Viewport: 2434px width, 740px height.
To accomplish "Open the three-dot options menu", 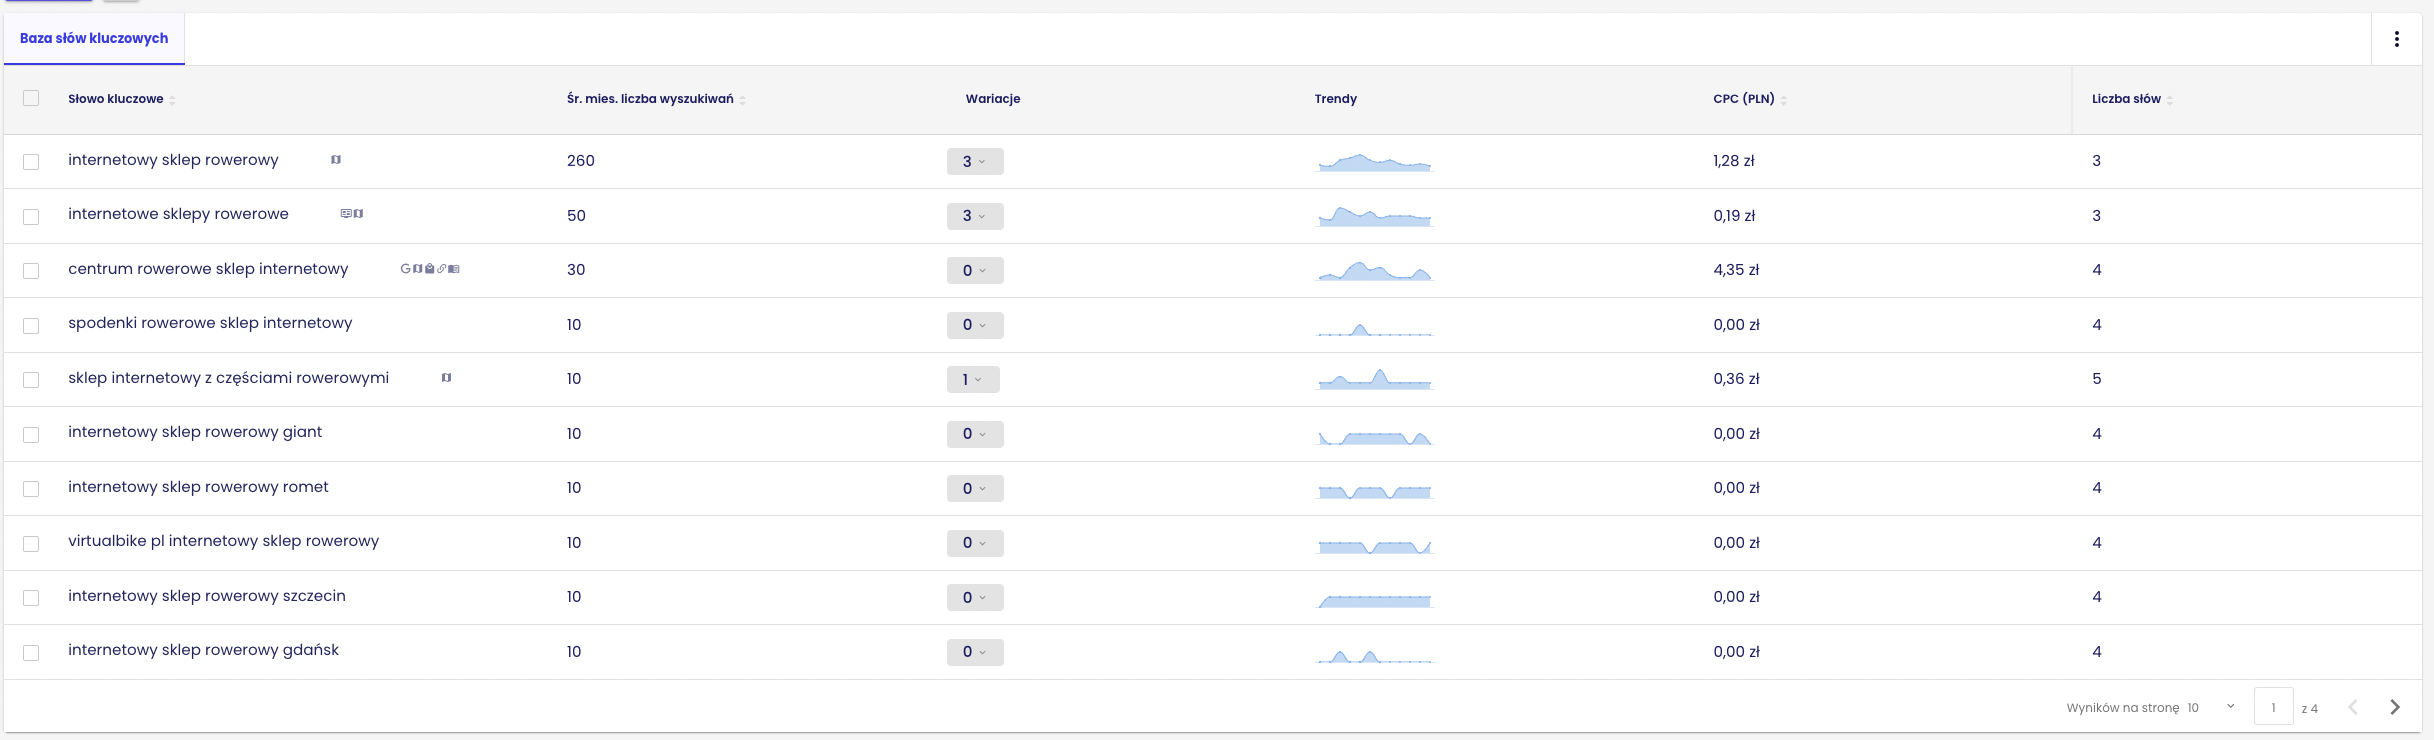I will coord(2396,39).
